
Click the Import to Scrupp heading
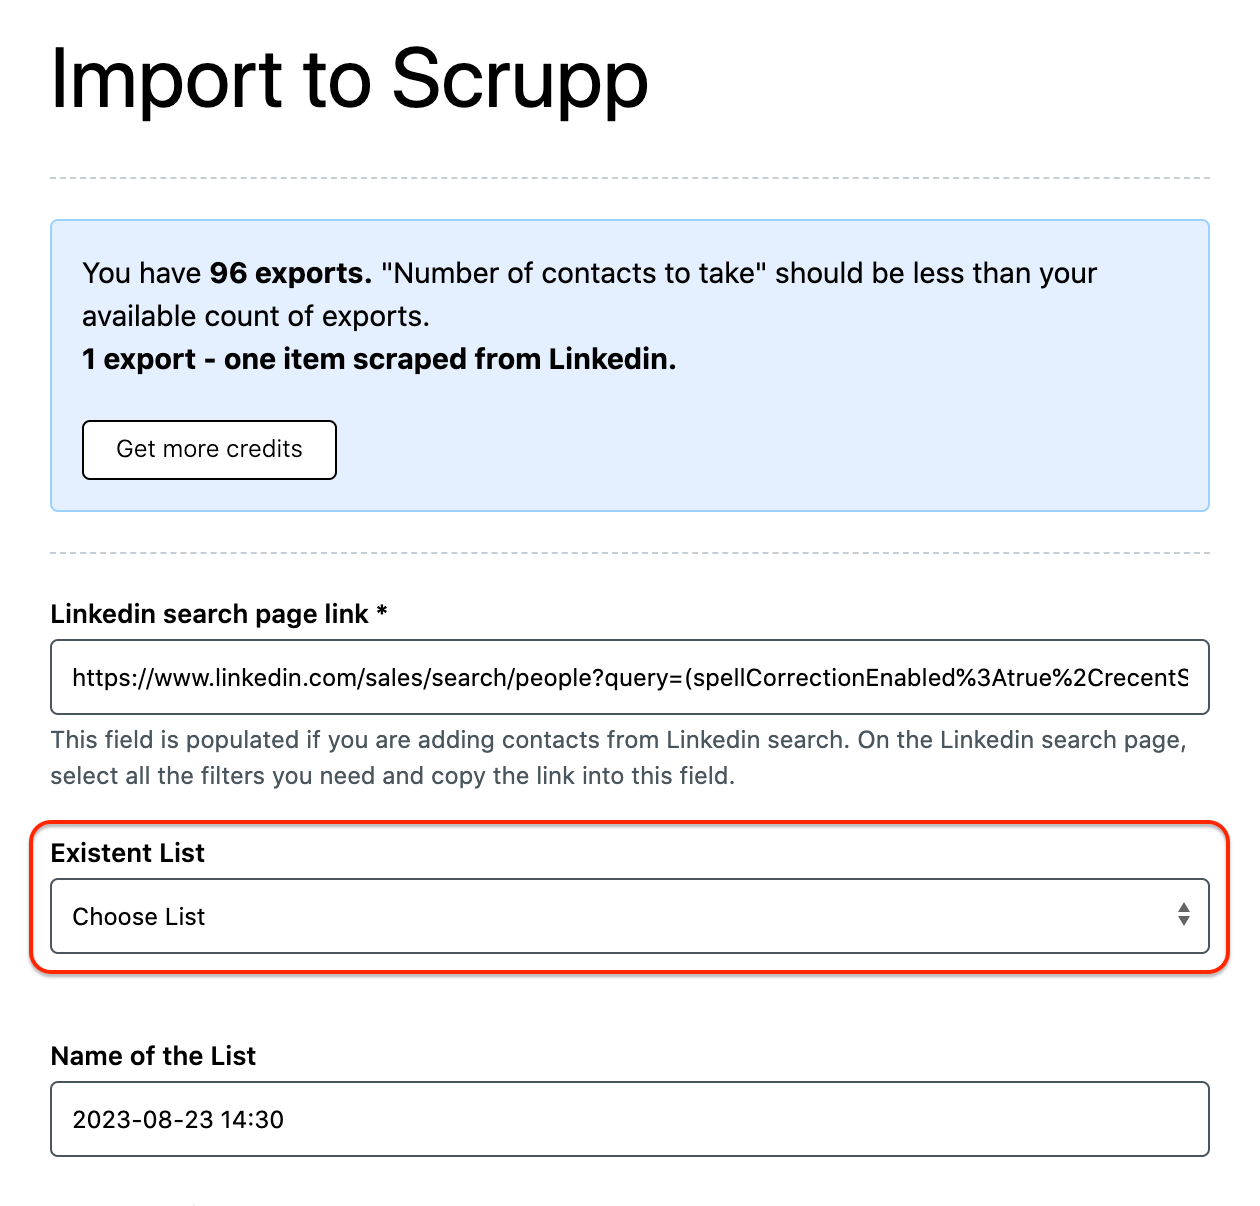[349, 79]
